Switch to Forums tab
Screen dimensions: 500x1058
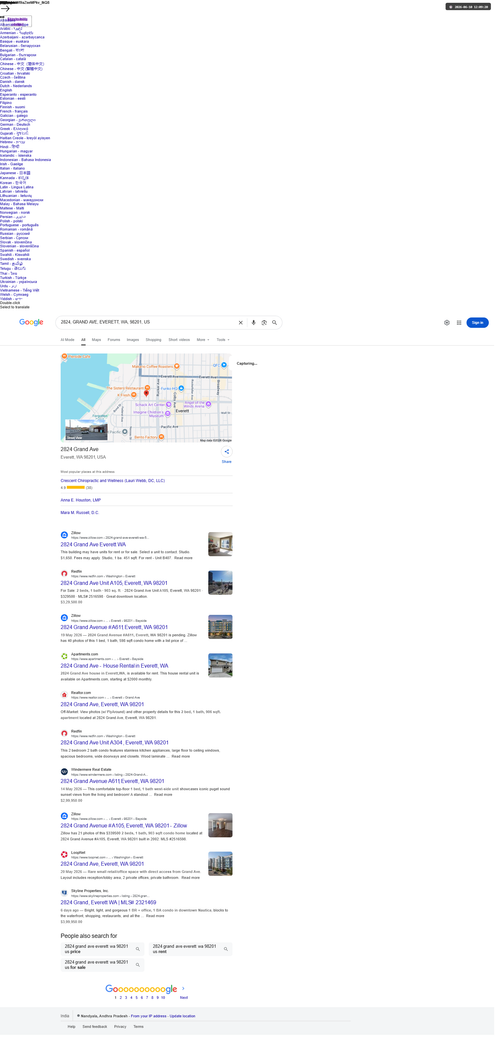[x=114, y=339]
